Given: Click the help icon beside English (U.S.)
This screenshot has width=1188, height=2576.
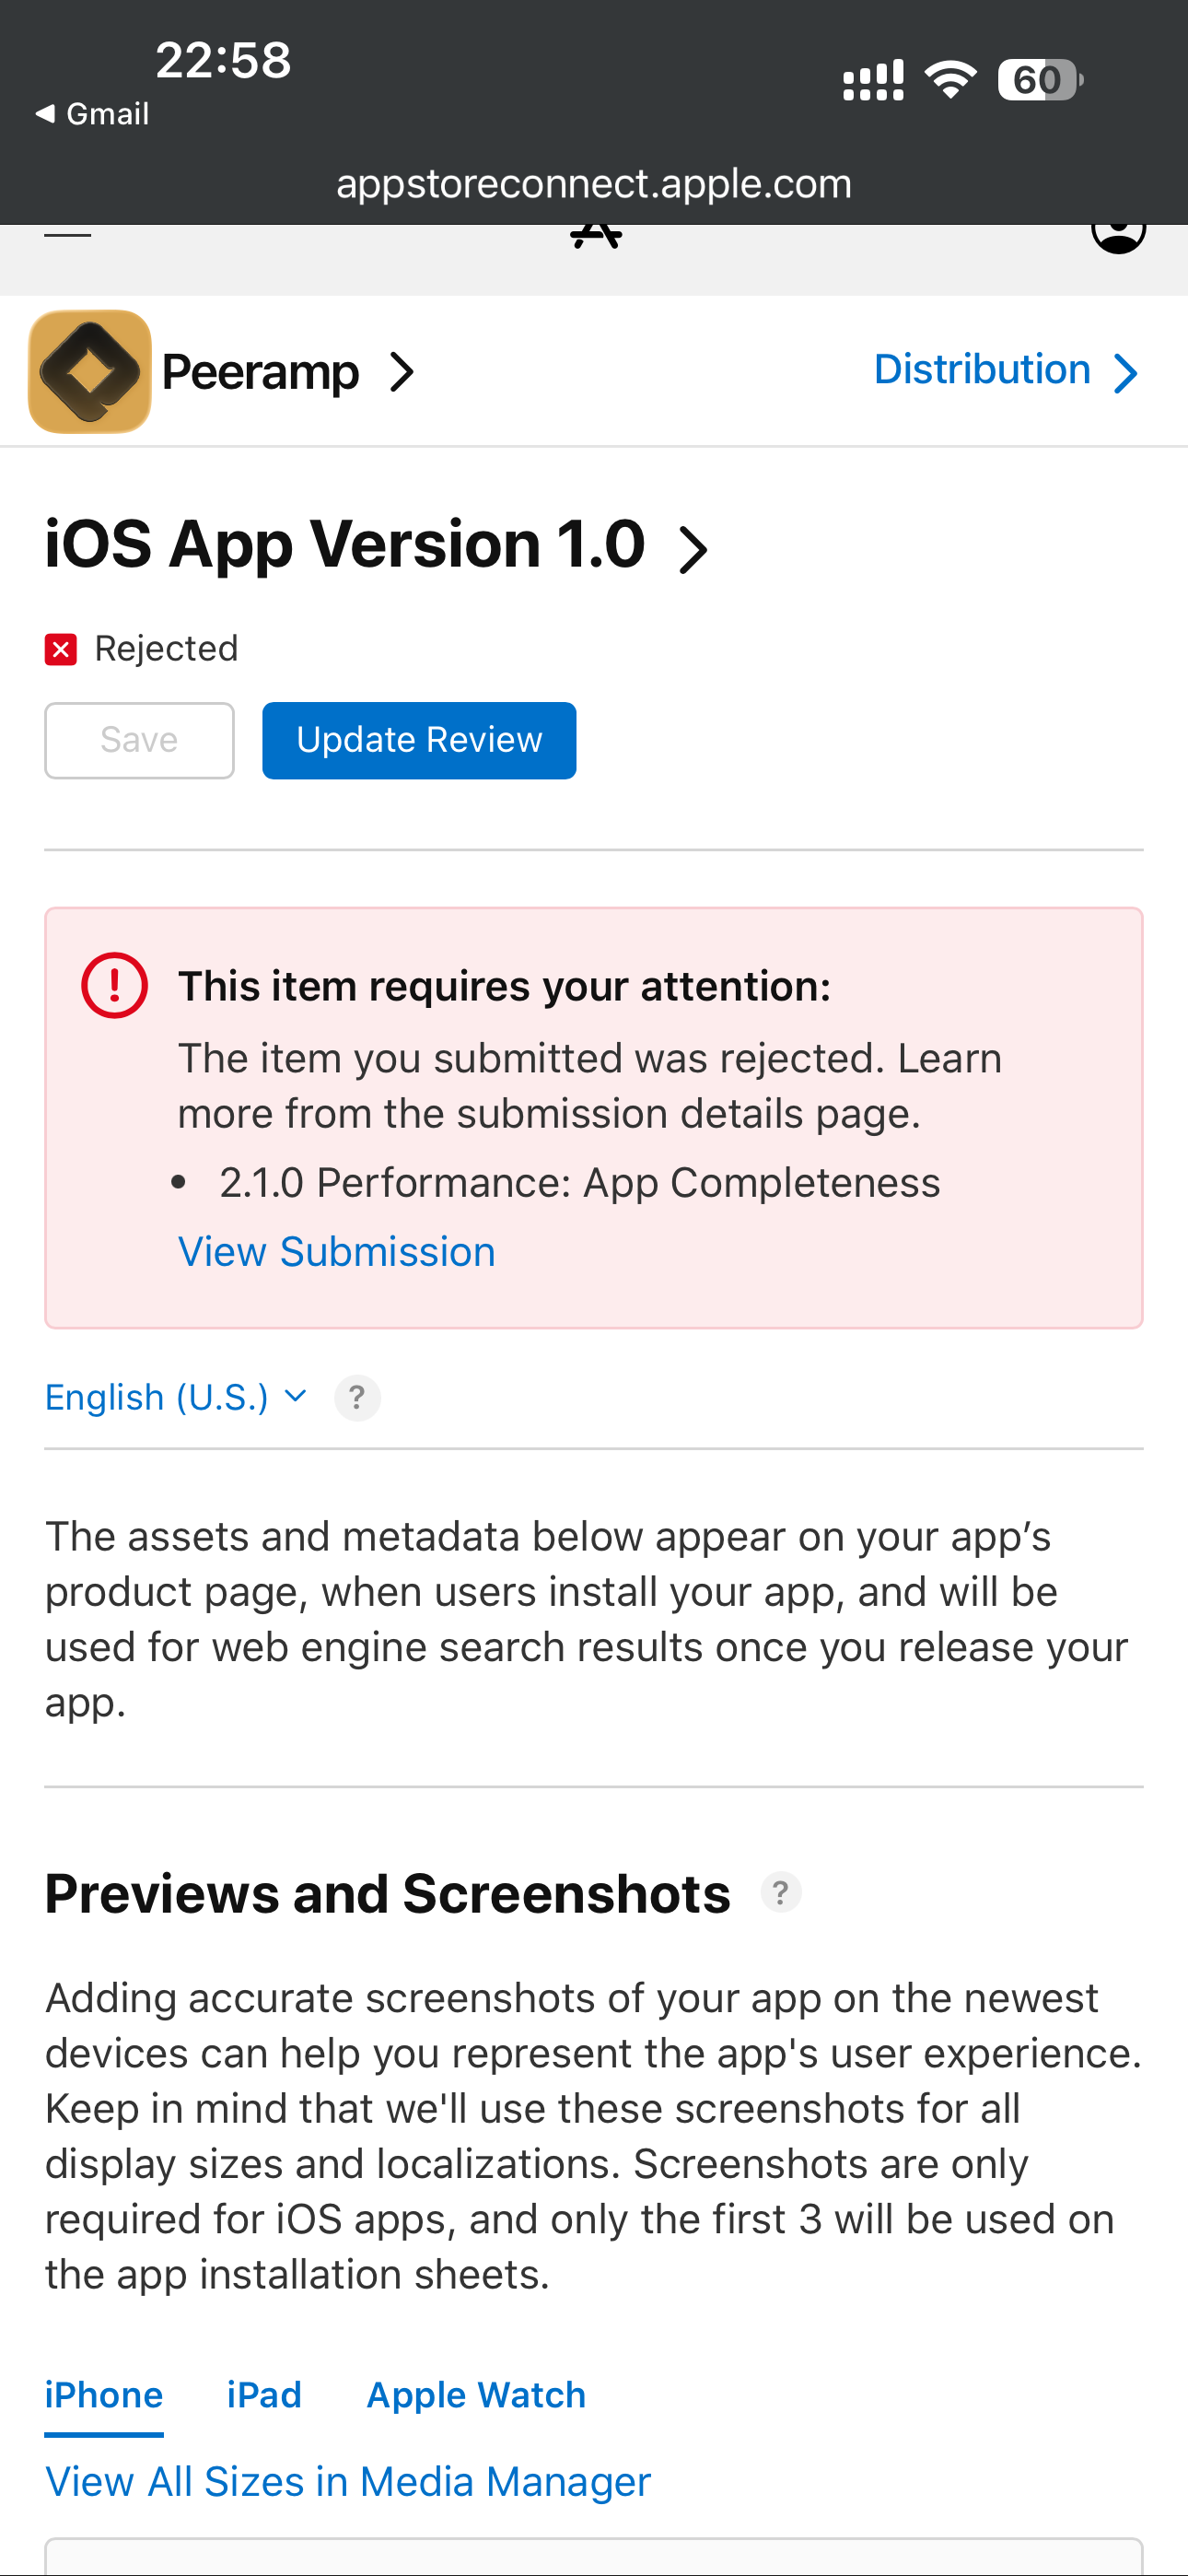Looking at the screenshot, I should click(357, 1397).
